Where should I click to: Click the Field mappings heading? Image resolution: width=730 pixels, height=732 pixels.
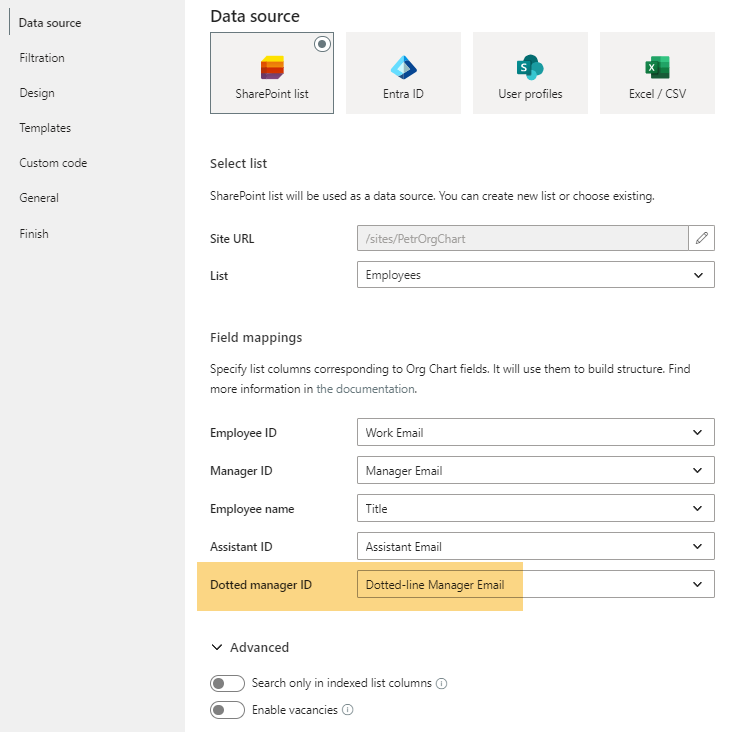[x=256, y=338]
